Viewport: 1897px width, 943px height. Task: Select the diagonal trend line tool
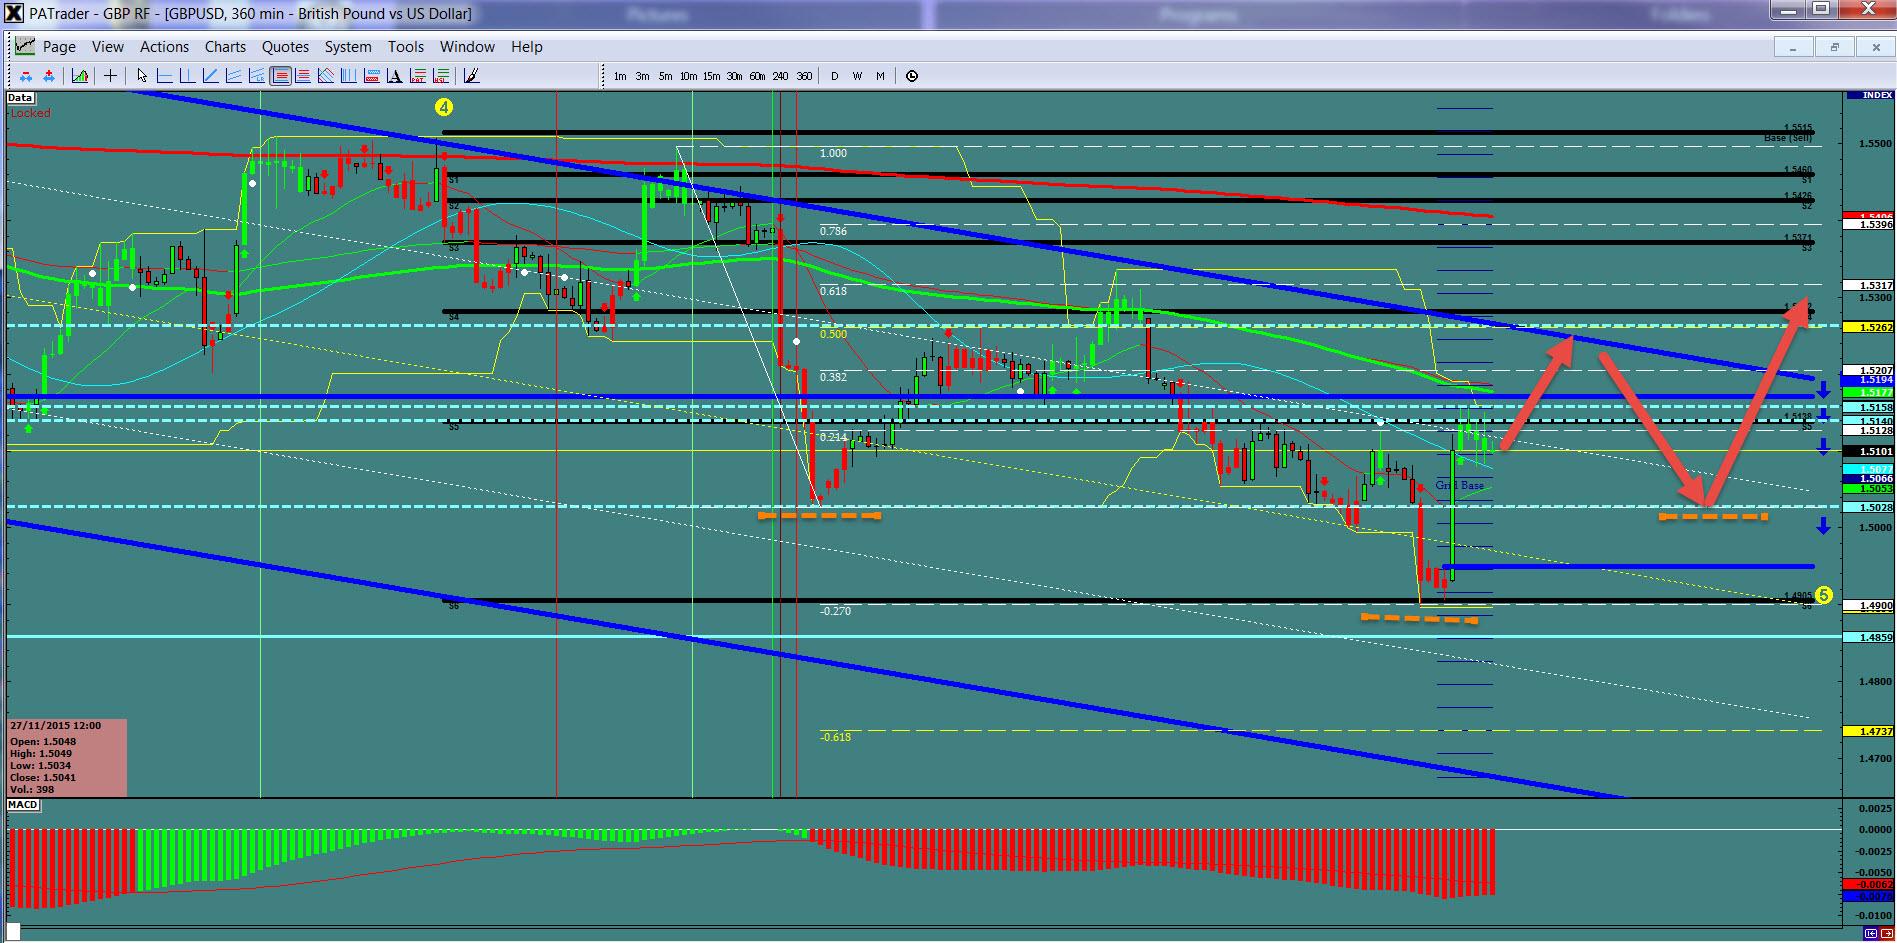pyautogui.click(x=211, y=76)
